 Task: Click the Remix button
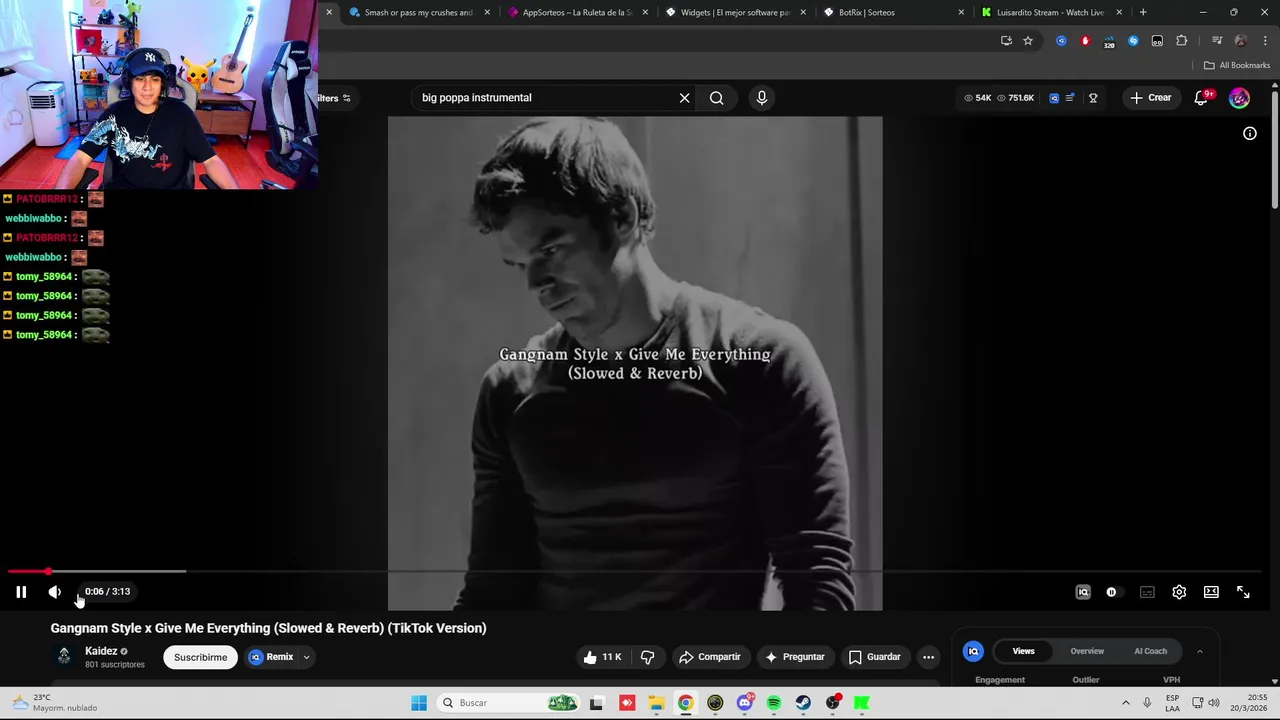coord(271,657)
